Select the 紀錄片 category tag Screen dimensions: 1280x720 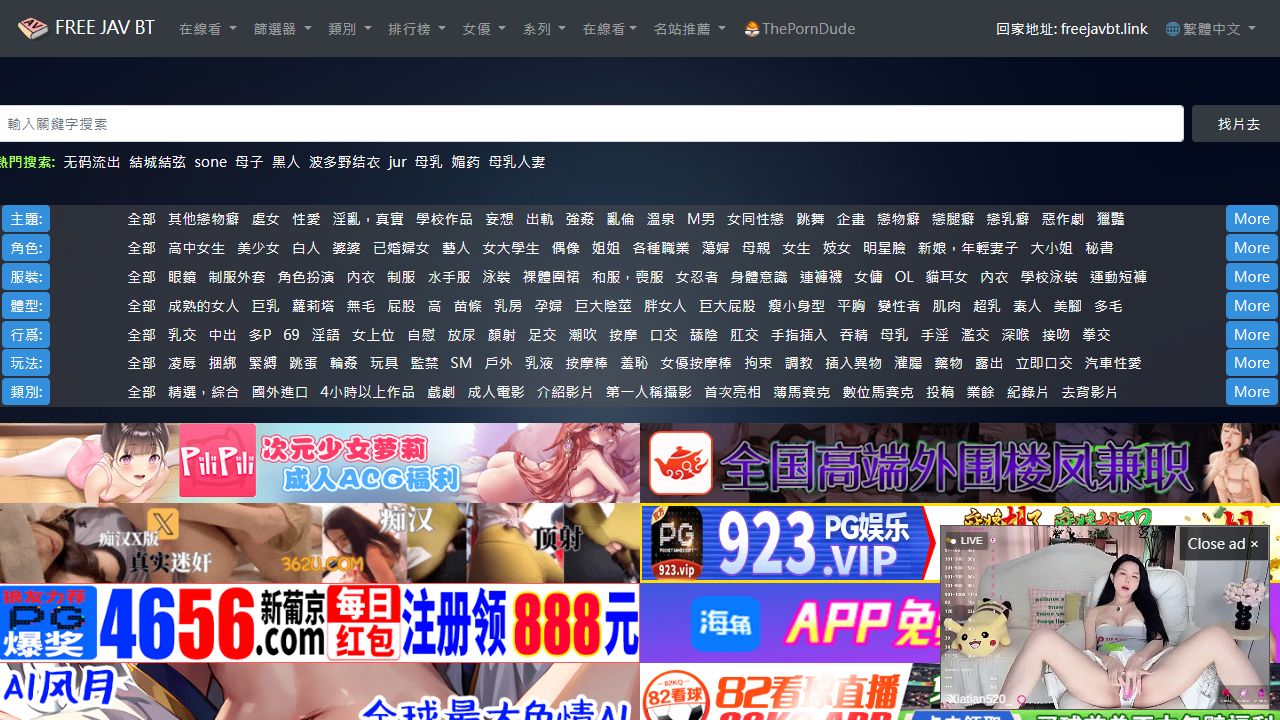coord(1028,392)
